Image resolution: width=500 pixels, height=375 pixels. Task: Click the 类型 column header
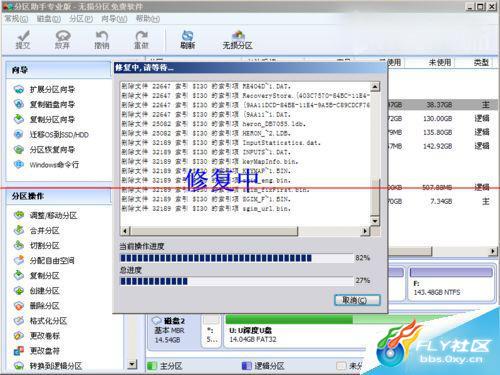[x=481, y=62]
